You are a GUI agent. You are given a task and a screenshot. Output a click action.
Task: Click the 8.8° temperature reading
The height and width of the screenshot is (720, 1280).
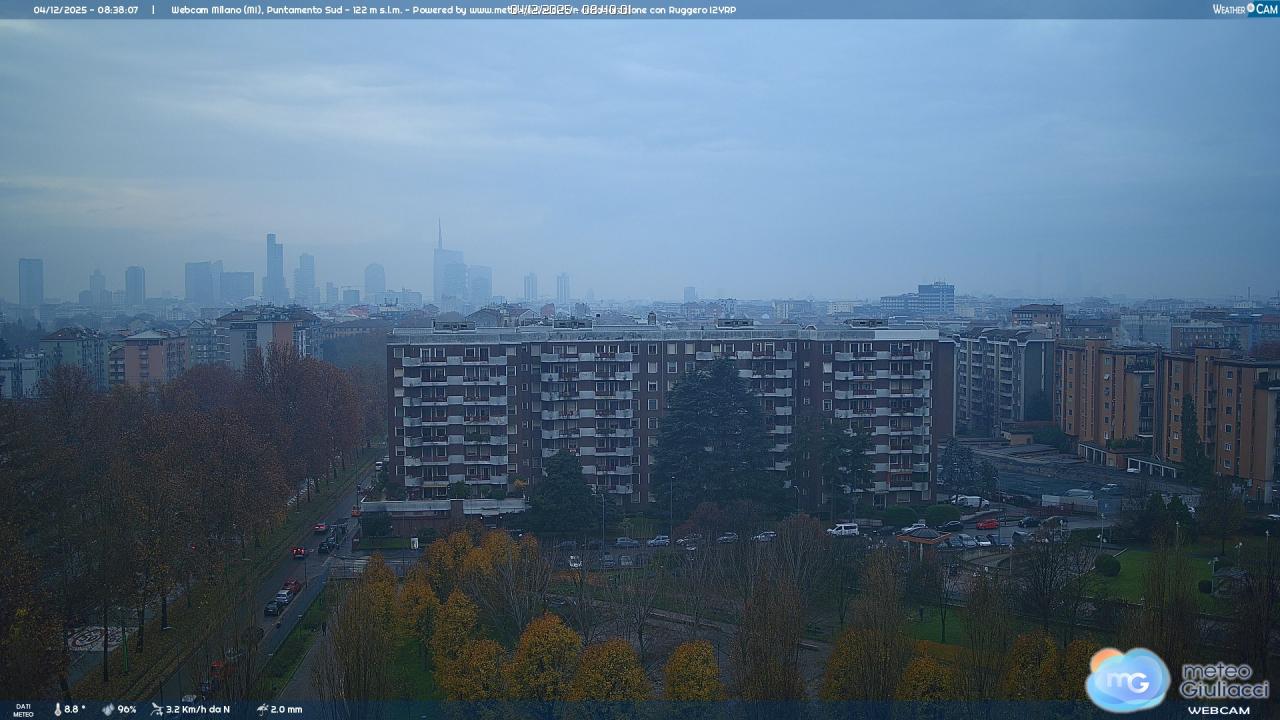(75, 709)
